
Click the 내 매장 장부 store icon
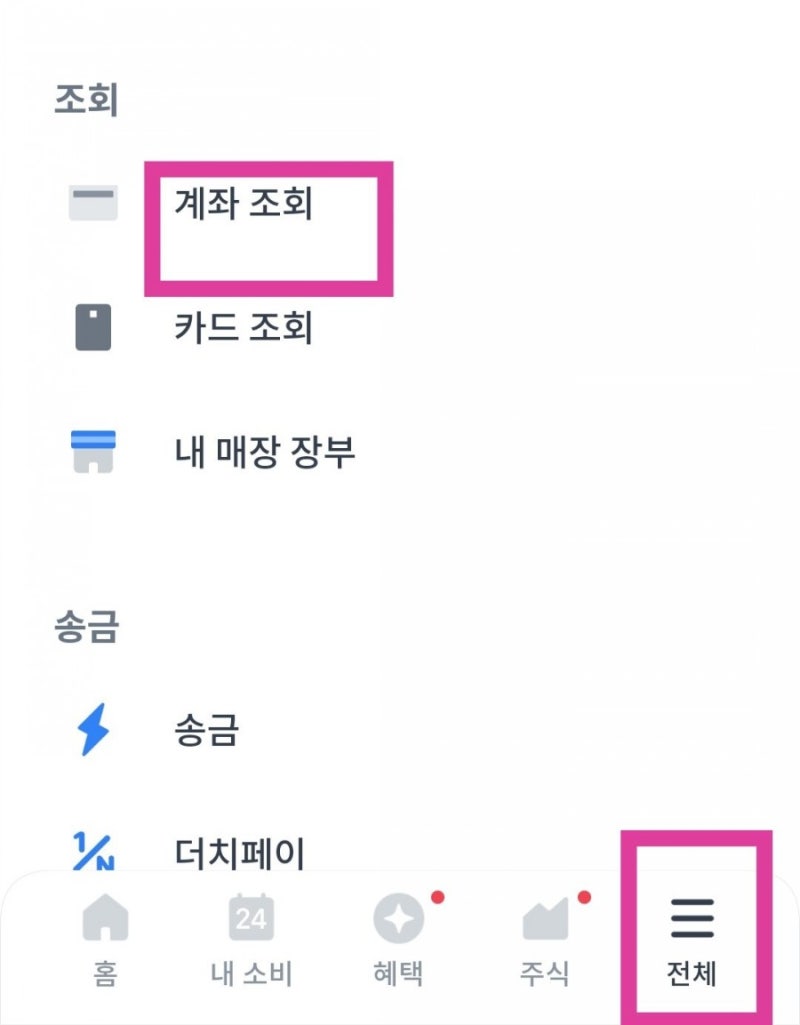click(x=93, y=450)
